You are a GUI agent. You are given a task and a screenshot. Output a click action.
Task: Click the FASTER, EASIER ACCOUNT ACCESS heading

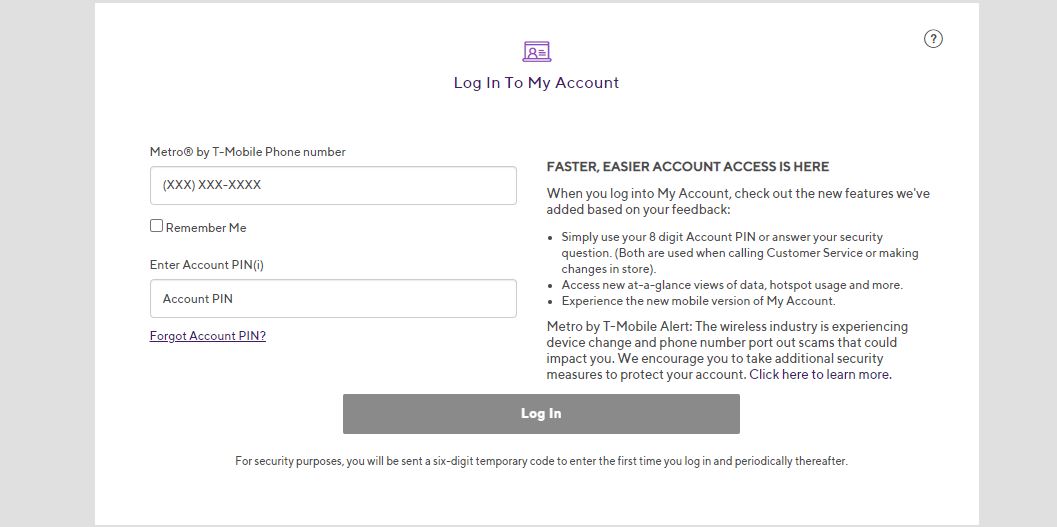click(688, 166)
